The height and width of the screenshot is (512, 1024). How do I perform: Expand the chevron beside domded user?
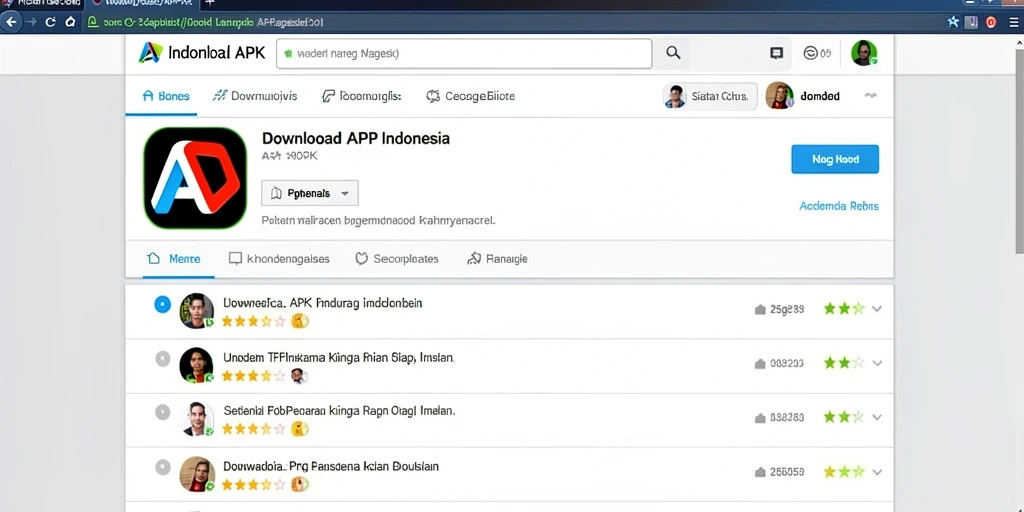(x=870, y=95)
